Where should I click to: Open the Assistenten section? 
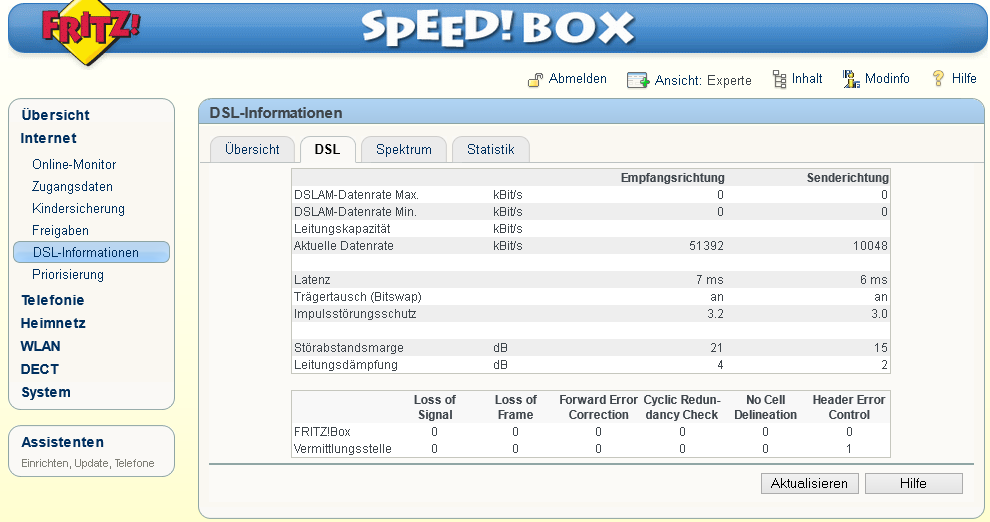click(63, 442)
